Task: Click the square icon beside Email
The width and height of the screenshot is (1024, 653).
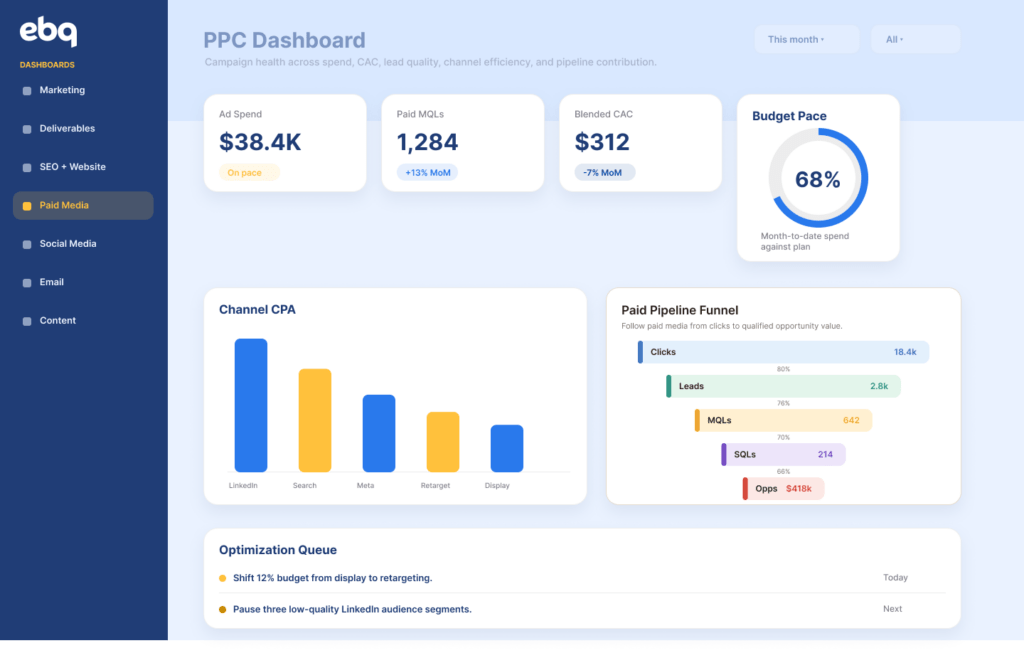Action: 27,283
